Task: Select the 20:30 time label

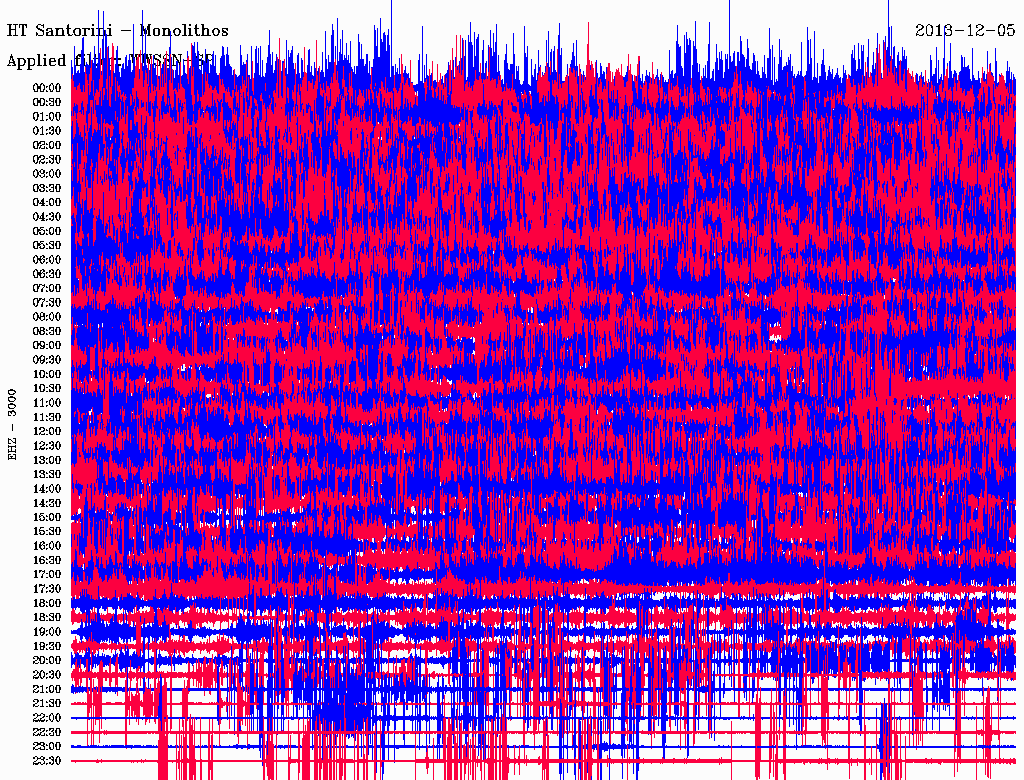Action: coord(47,675)
